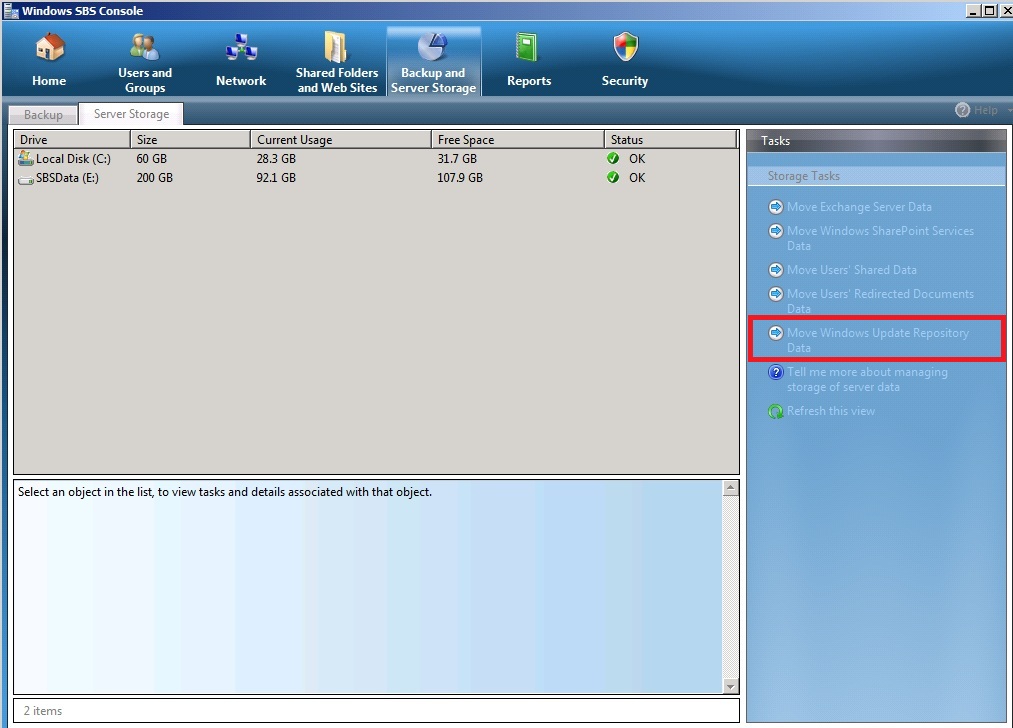Select Backup and Server Storage icon
The width and height of the screenshot is (1013, 728).
click(432, 47)
